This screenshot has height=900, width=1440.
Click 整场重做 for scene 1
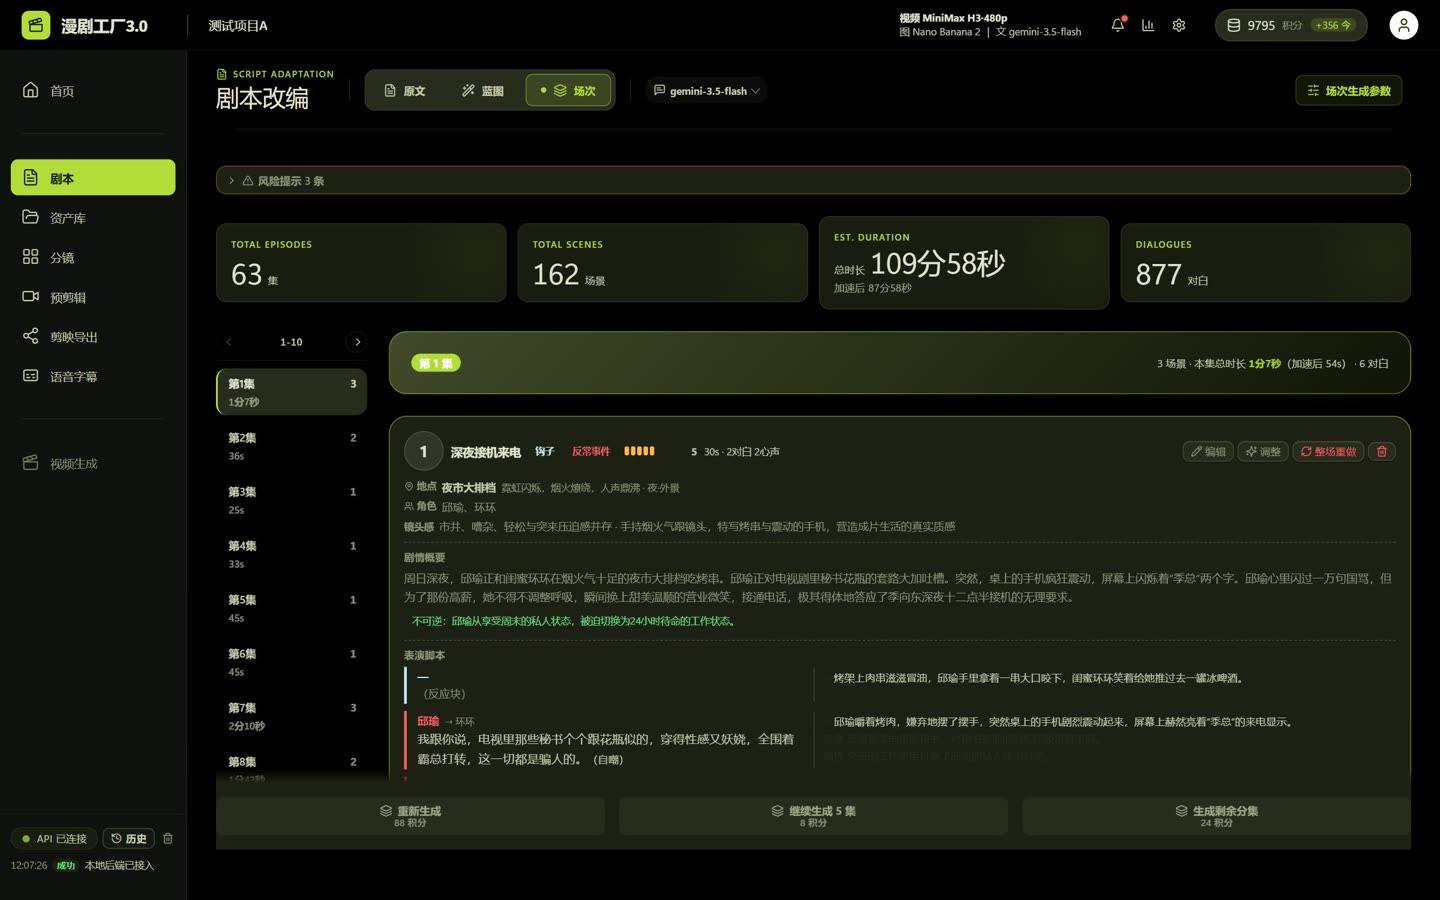(x=1328, y=451)
